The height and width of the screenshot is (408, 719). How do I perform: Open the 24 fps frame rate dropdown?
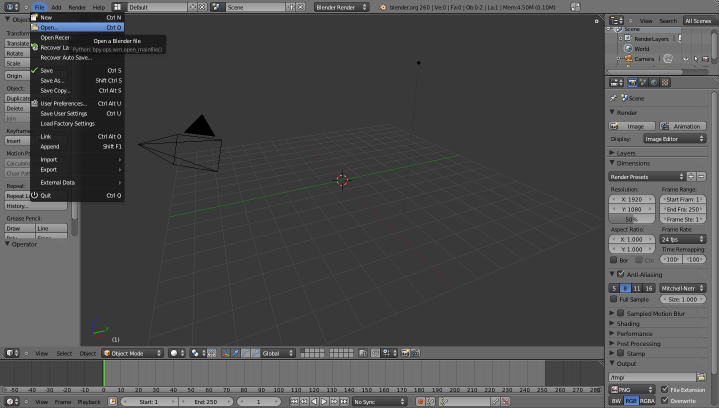pos(682,239)
